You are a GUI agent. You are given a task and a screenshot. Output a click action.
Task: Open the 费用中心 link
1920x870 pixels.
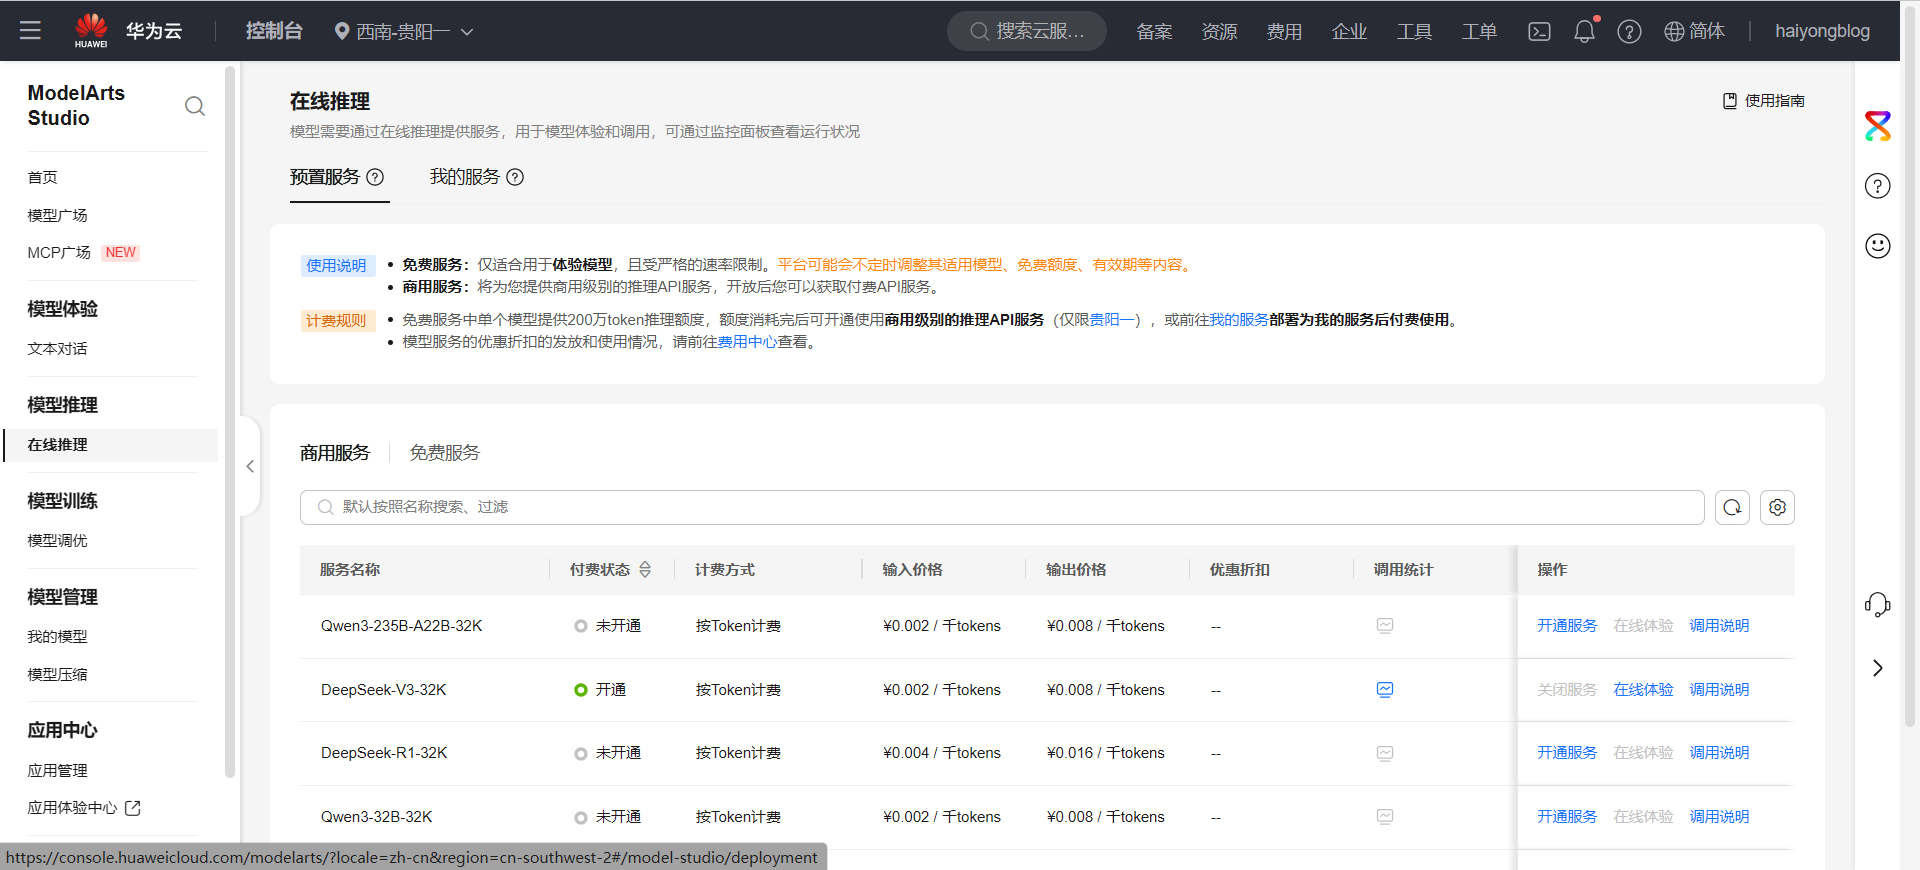[748, 342]
